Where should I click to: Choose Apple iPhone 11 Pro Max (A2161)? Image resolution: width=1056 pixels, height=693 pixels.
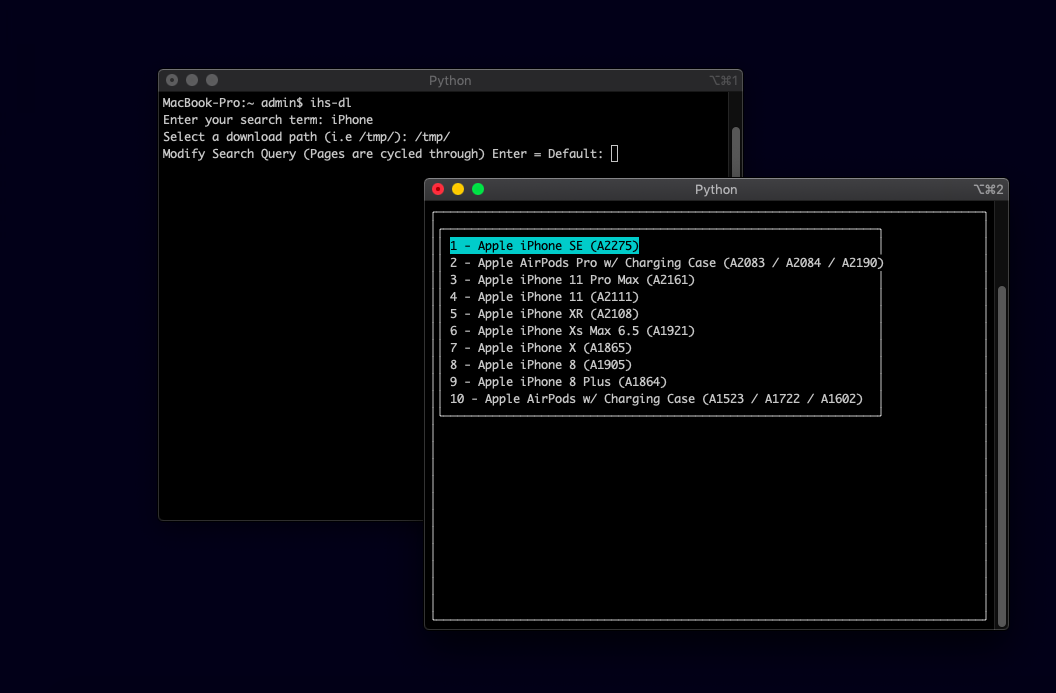tap(572, 279)
